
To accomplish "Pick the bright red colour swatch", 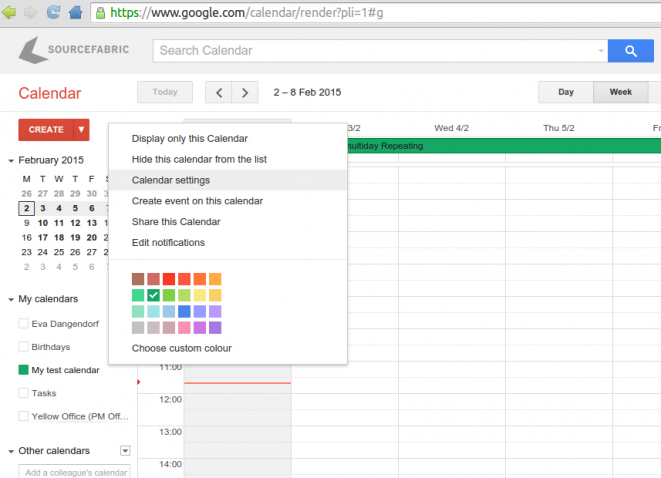I will 169,279.
